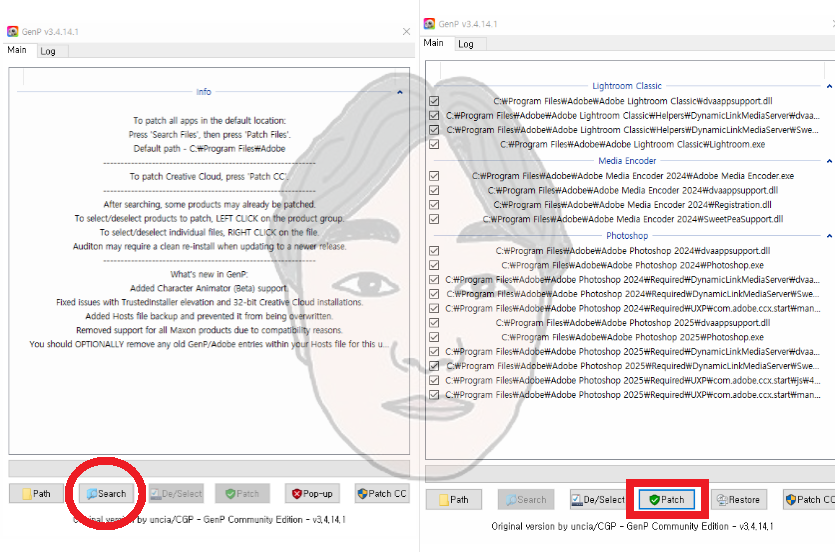Select Photoshop 2024 DynamicLinkMediaServer Swe... path
This screenshot has width=835, height=552.
[633, 294]
